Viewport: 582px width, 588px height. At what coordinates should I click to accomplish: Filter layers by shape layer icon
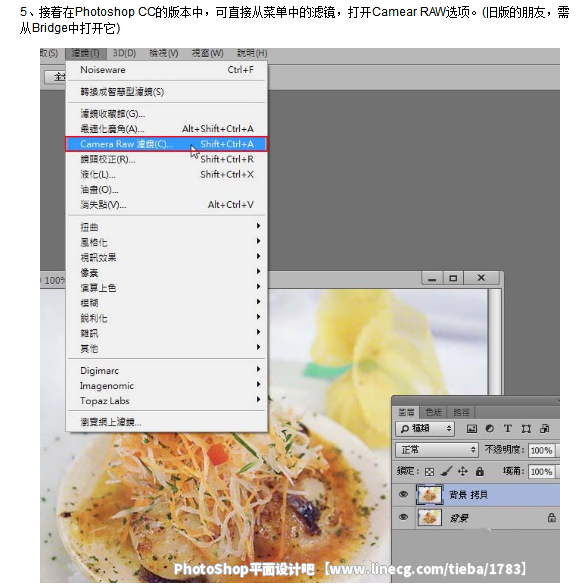(526, 429)
